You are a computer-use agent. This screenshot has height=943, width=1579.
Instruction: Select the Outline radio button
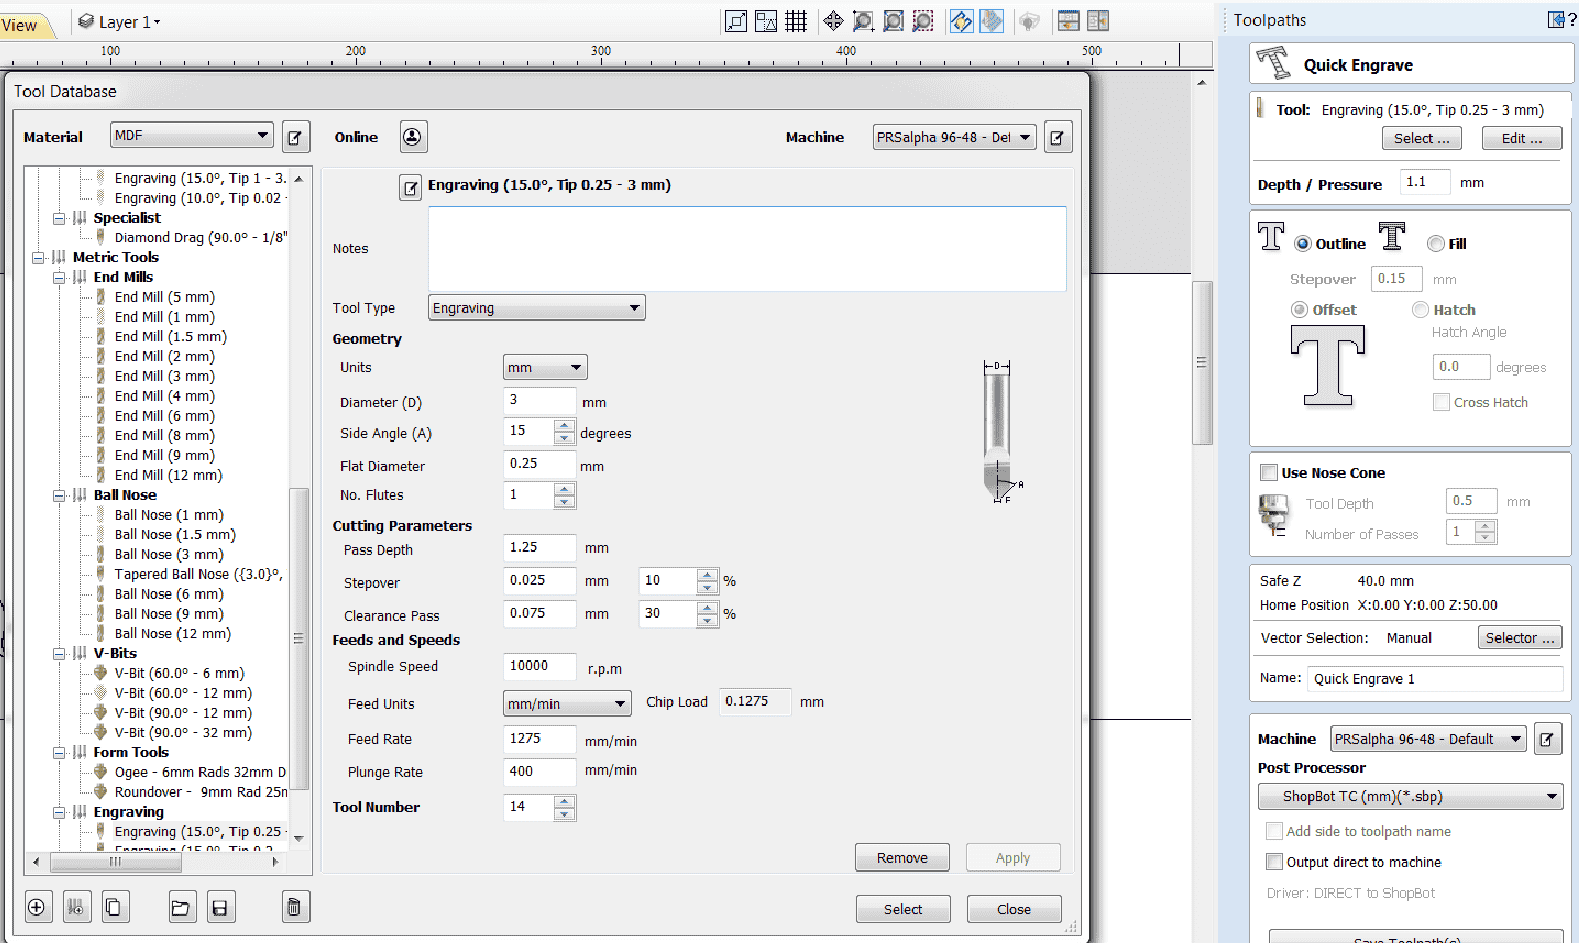click(x=1303, y=243)
